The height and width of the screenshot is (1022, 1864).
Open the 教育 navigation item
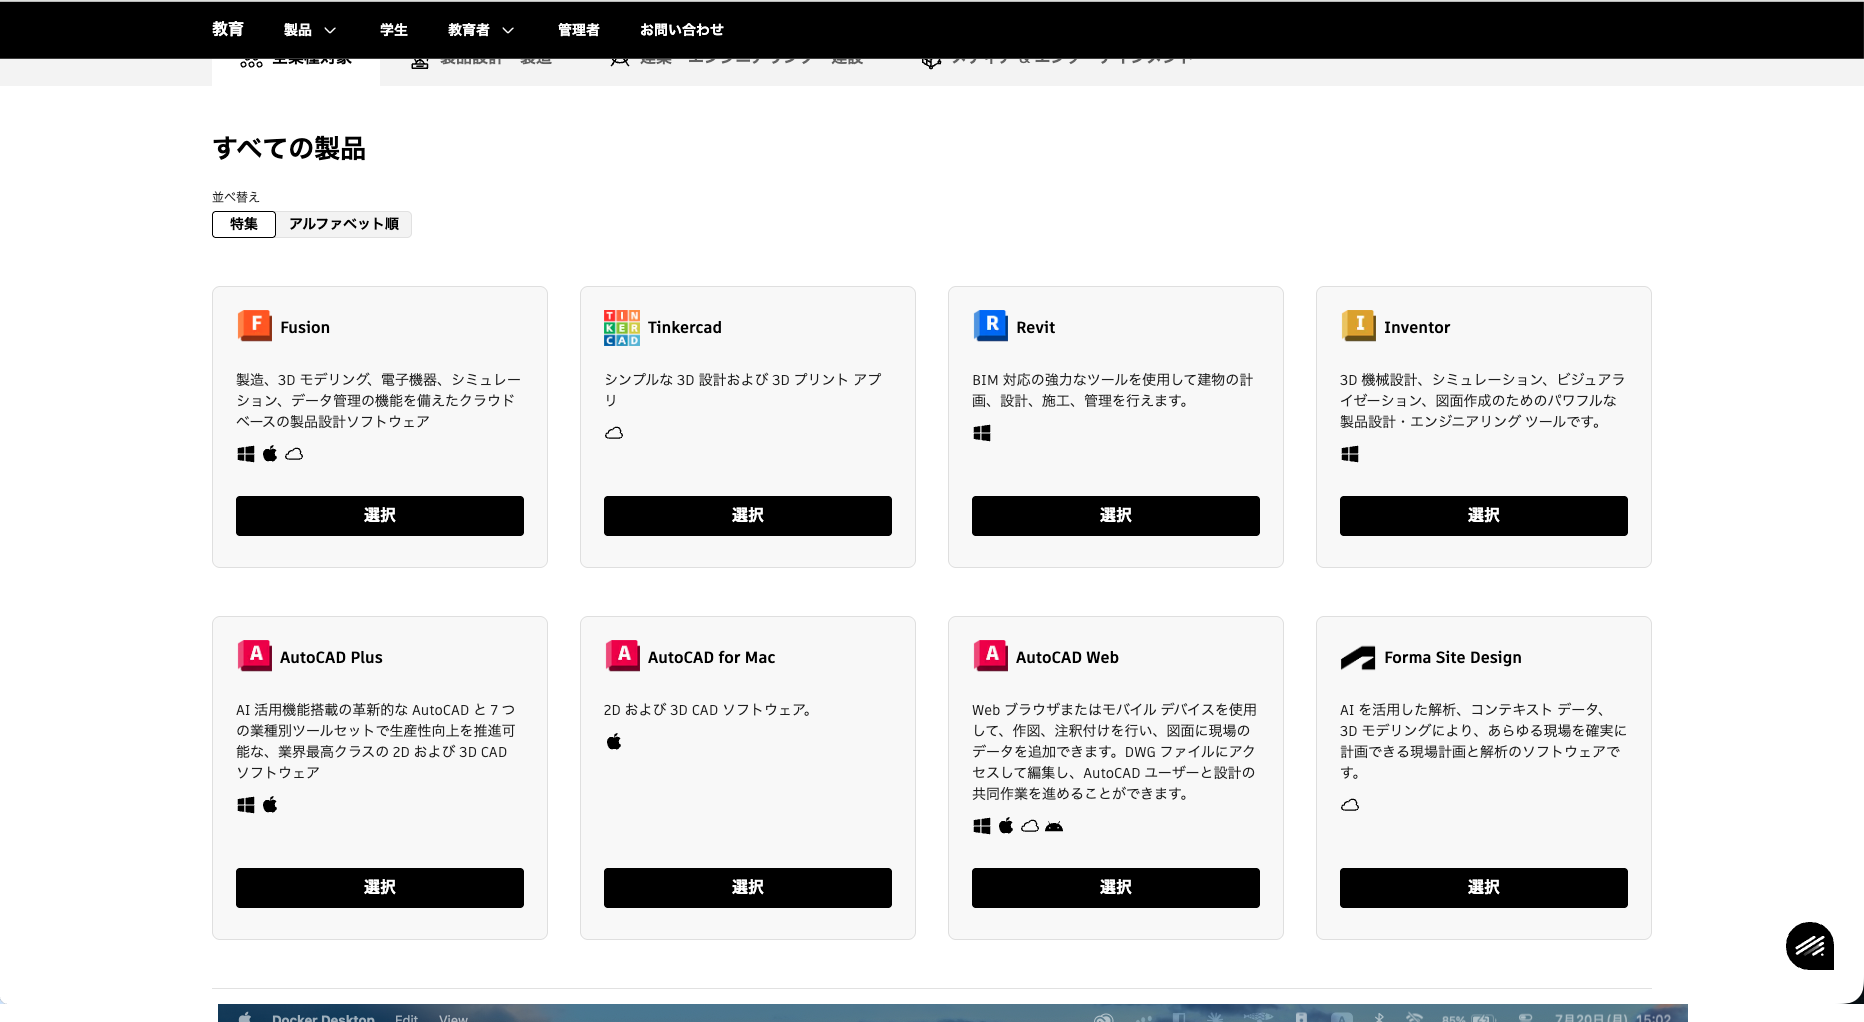228,29
